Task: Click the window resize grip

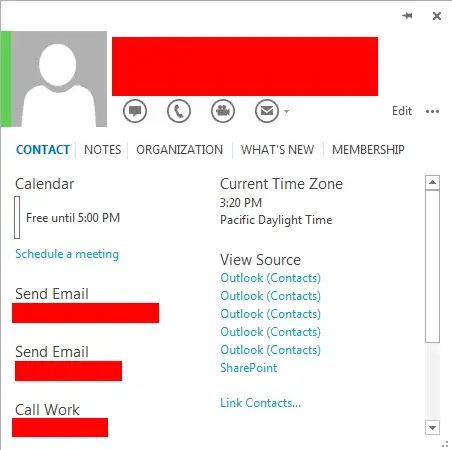Action: pyautogui.click(x=445, y=444)
